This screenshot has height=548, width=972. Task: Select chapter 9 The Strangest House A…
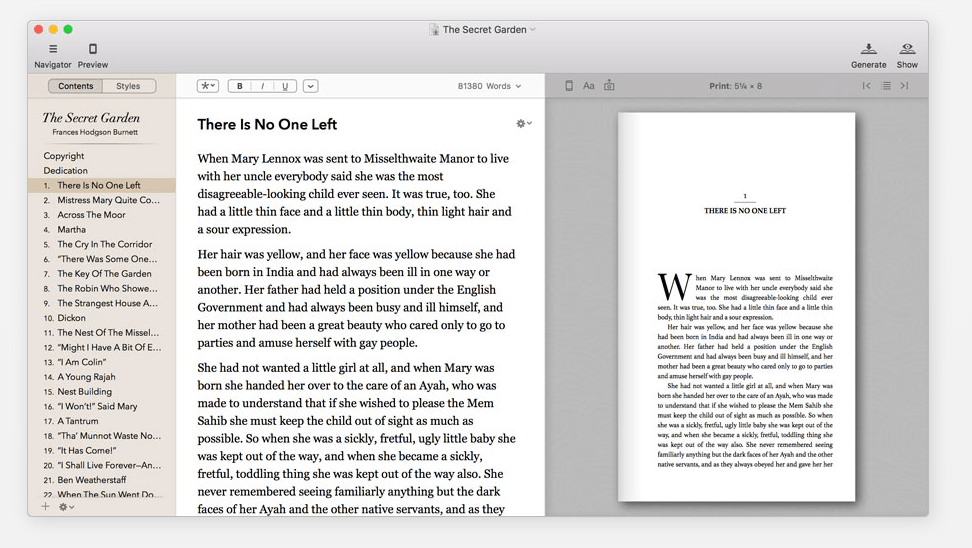[102, 303]
